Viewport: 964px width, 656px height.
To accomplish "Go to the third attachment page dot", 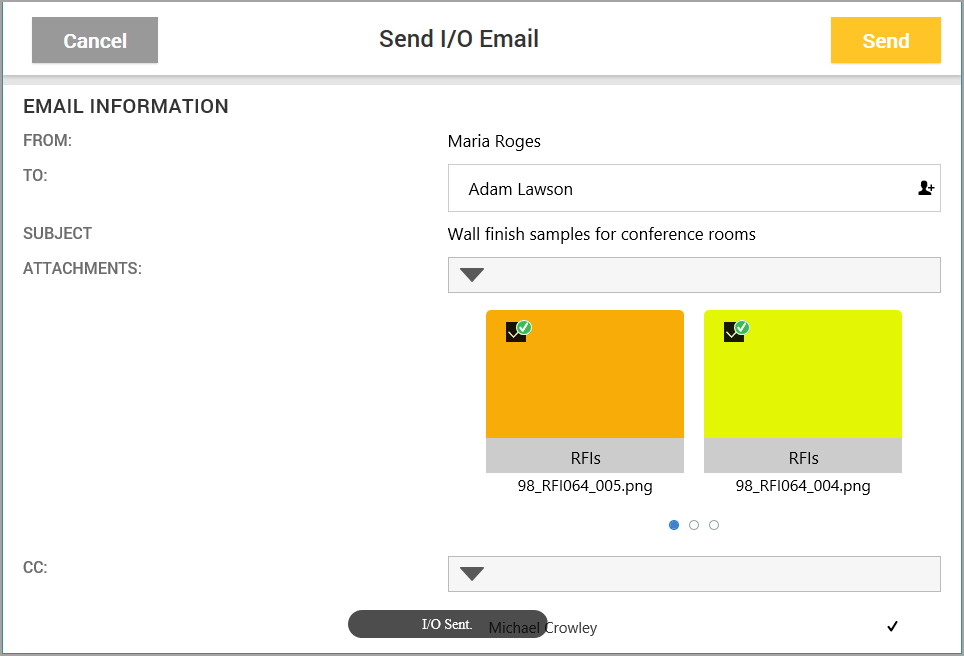I will [x=714, y=525].
